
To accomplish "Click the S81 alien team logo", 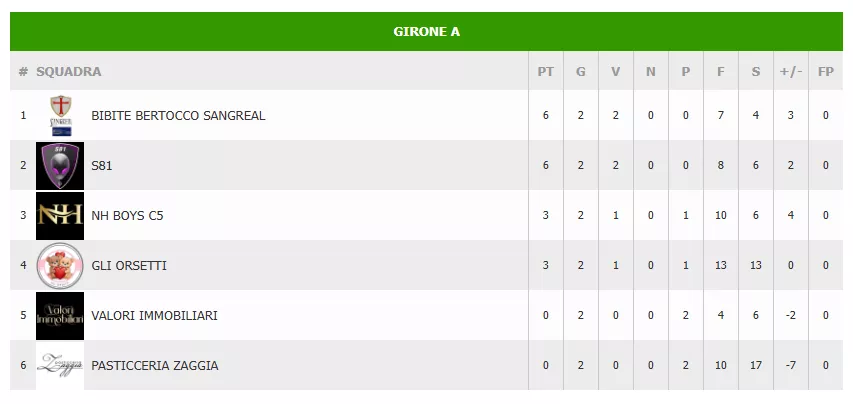I will point(59,166).
